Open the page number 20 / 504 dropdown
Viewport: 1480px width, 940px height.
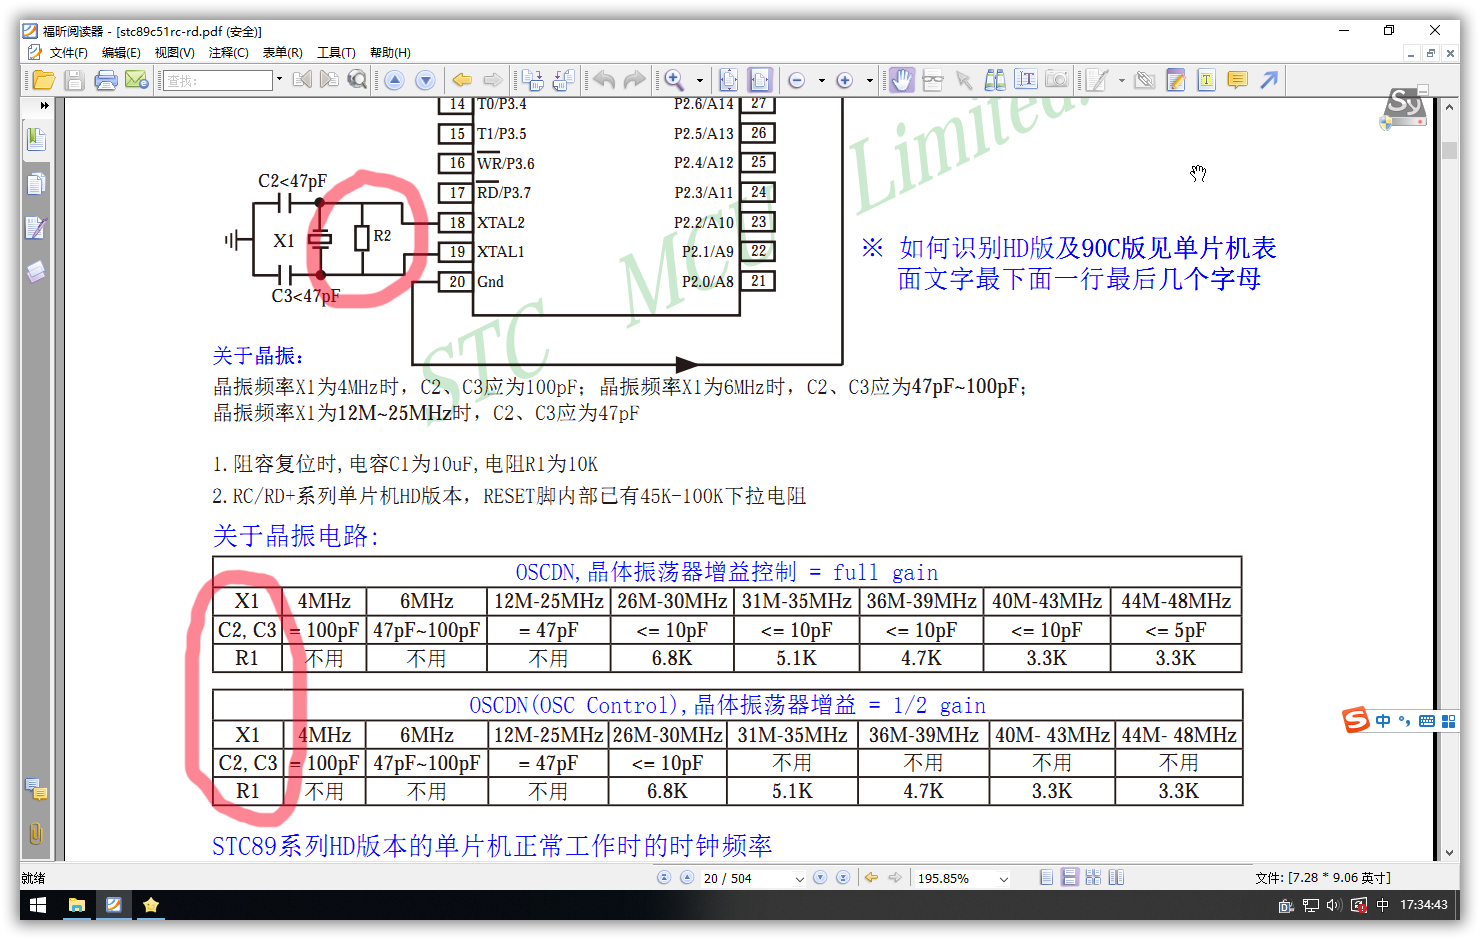[x=799, y=879]
